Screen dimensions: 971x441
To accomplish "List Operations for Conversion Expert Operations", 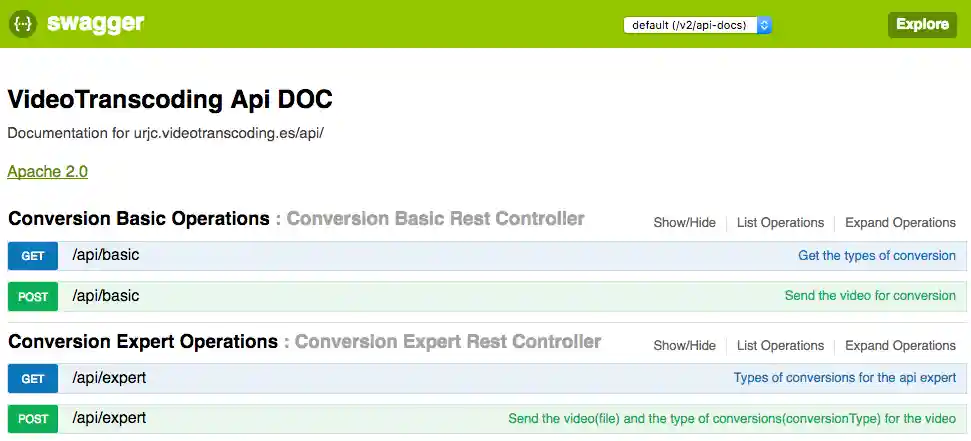I will 780,346.
